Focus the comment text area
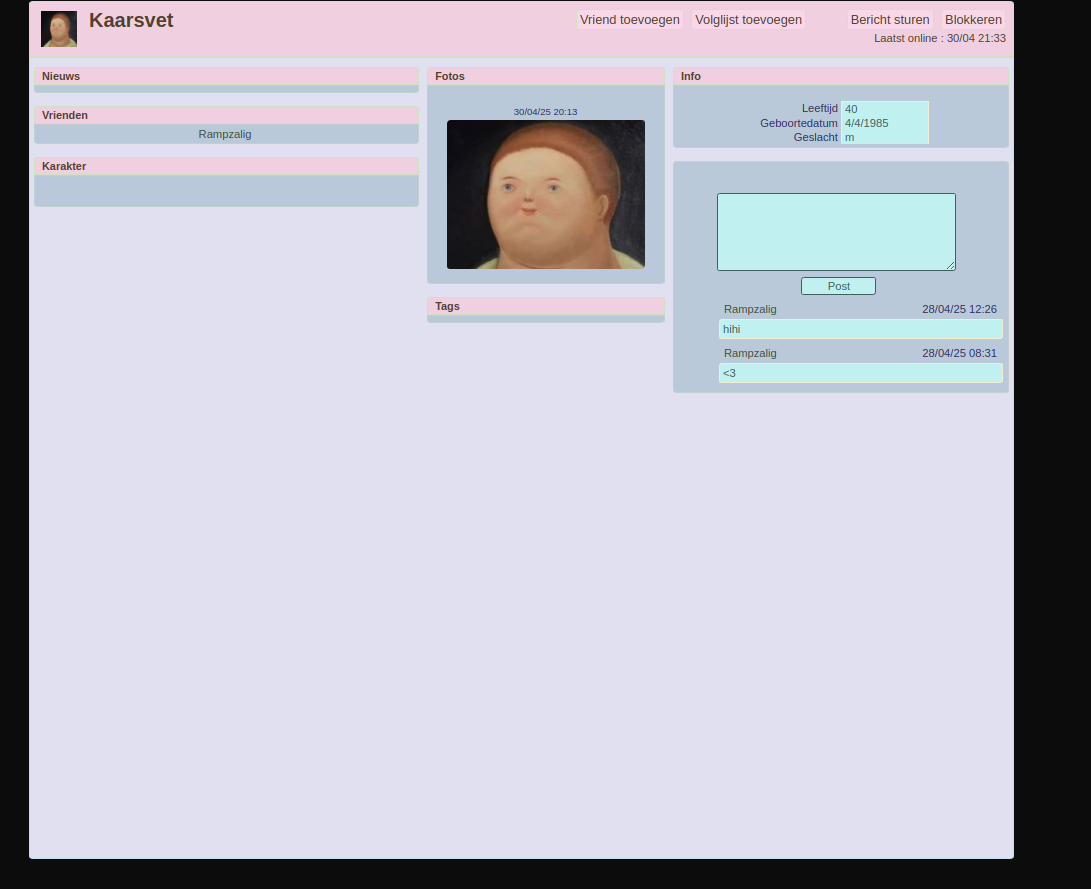Screen dimensions: 1091x889 coord(836,232)
